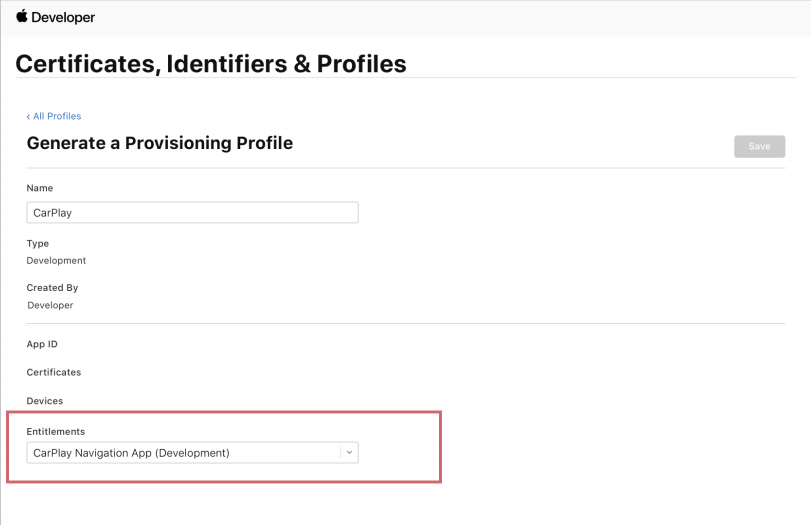The height and width of the screenshot is (525, 811).
Task: Click the Entitlements dropdown chevron arrow
Action: point(349,453)
